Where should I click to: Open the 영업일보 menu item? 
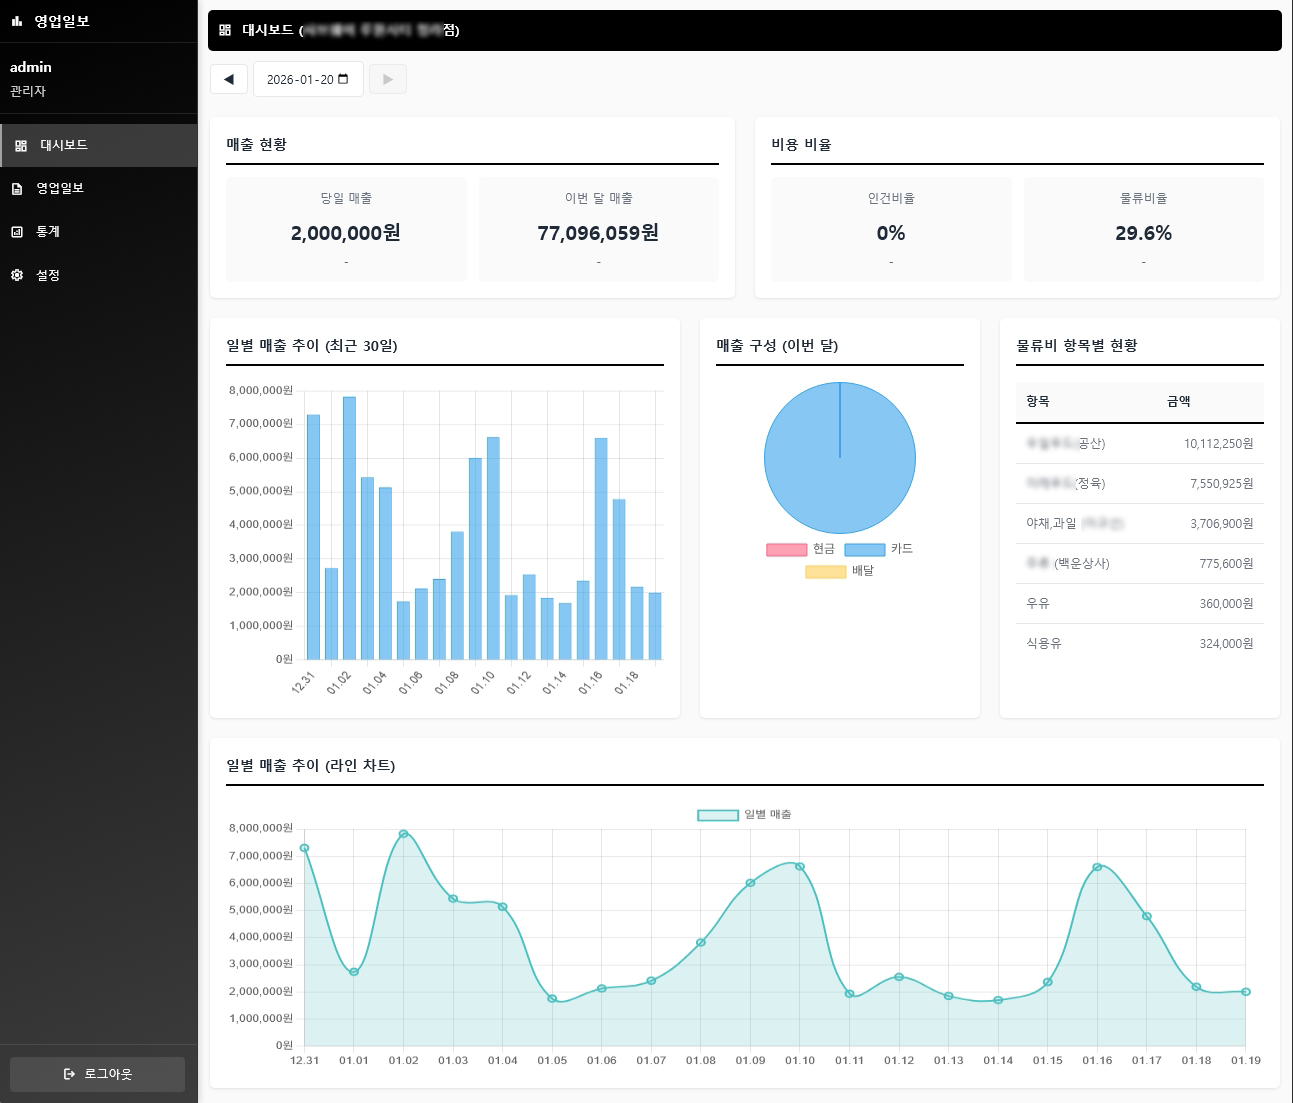coord(60,189)
